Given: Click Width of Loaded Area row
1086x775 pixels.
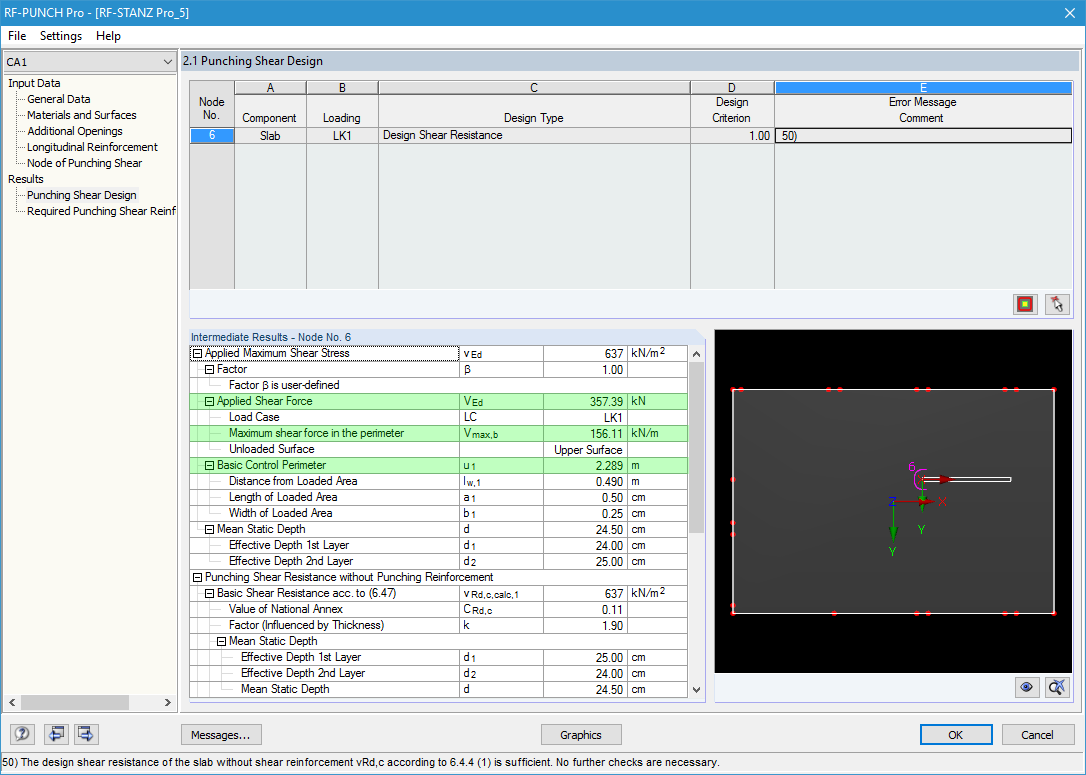Looking at the screenshot, I should (438, 513).
